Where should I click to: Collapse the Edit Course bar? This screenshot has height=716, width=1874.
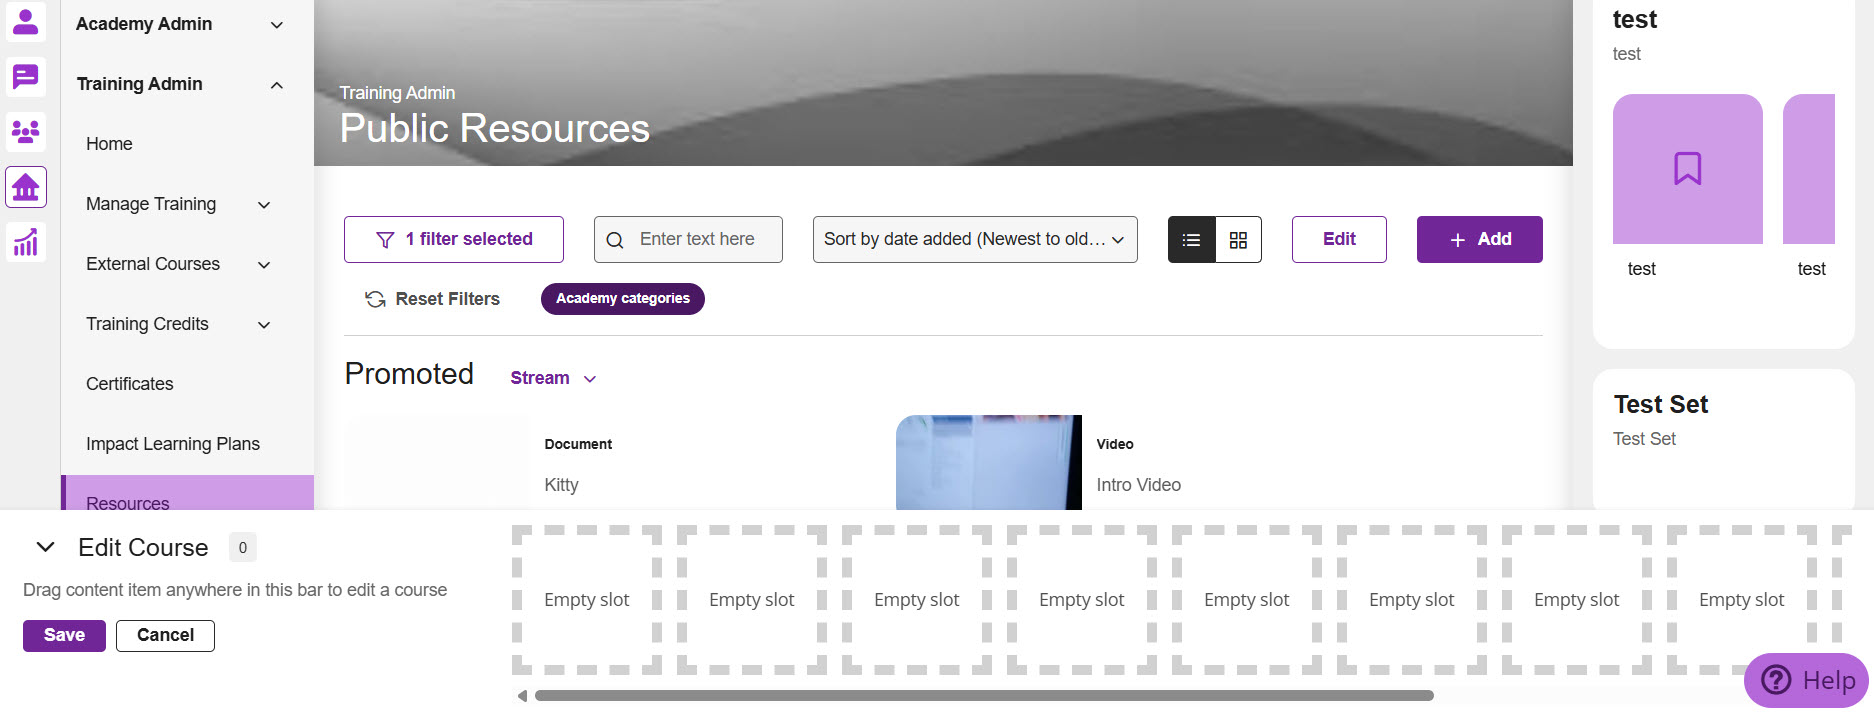[x=45, y=547]
